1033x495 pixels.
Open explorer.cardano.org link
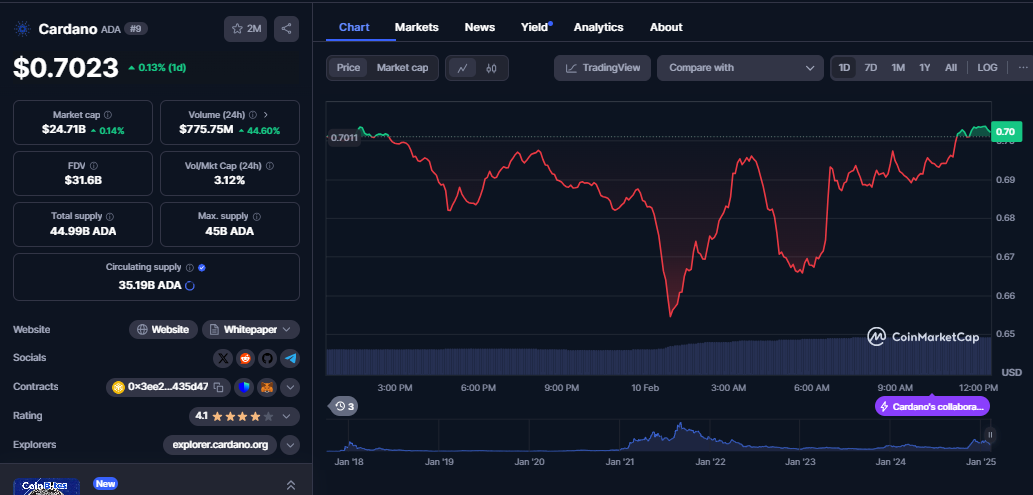(x=220, y=445)
